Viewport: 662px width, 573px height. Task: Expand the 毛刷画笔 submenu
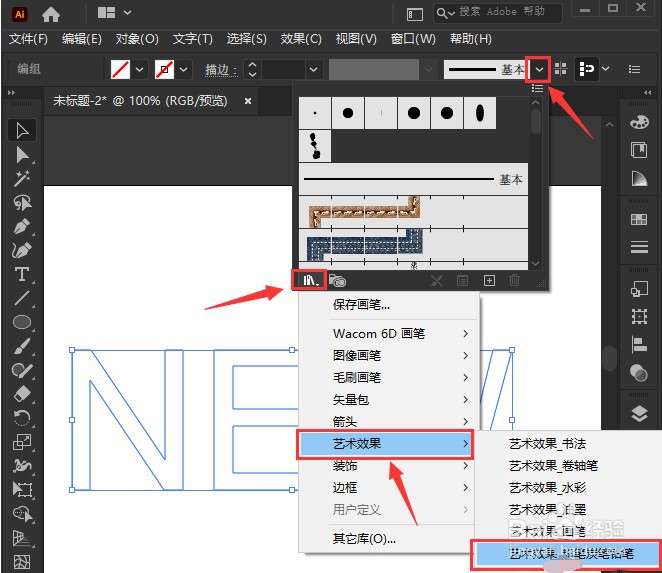point(388,377)
